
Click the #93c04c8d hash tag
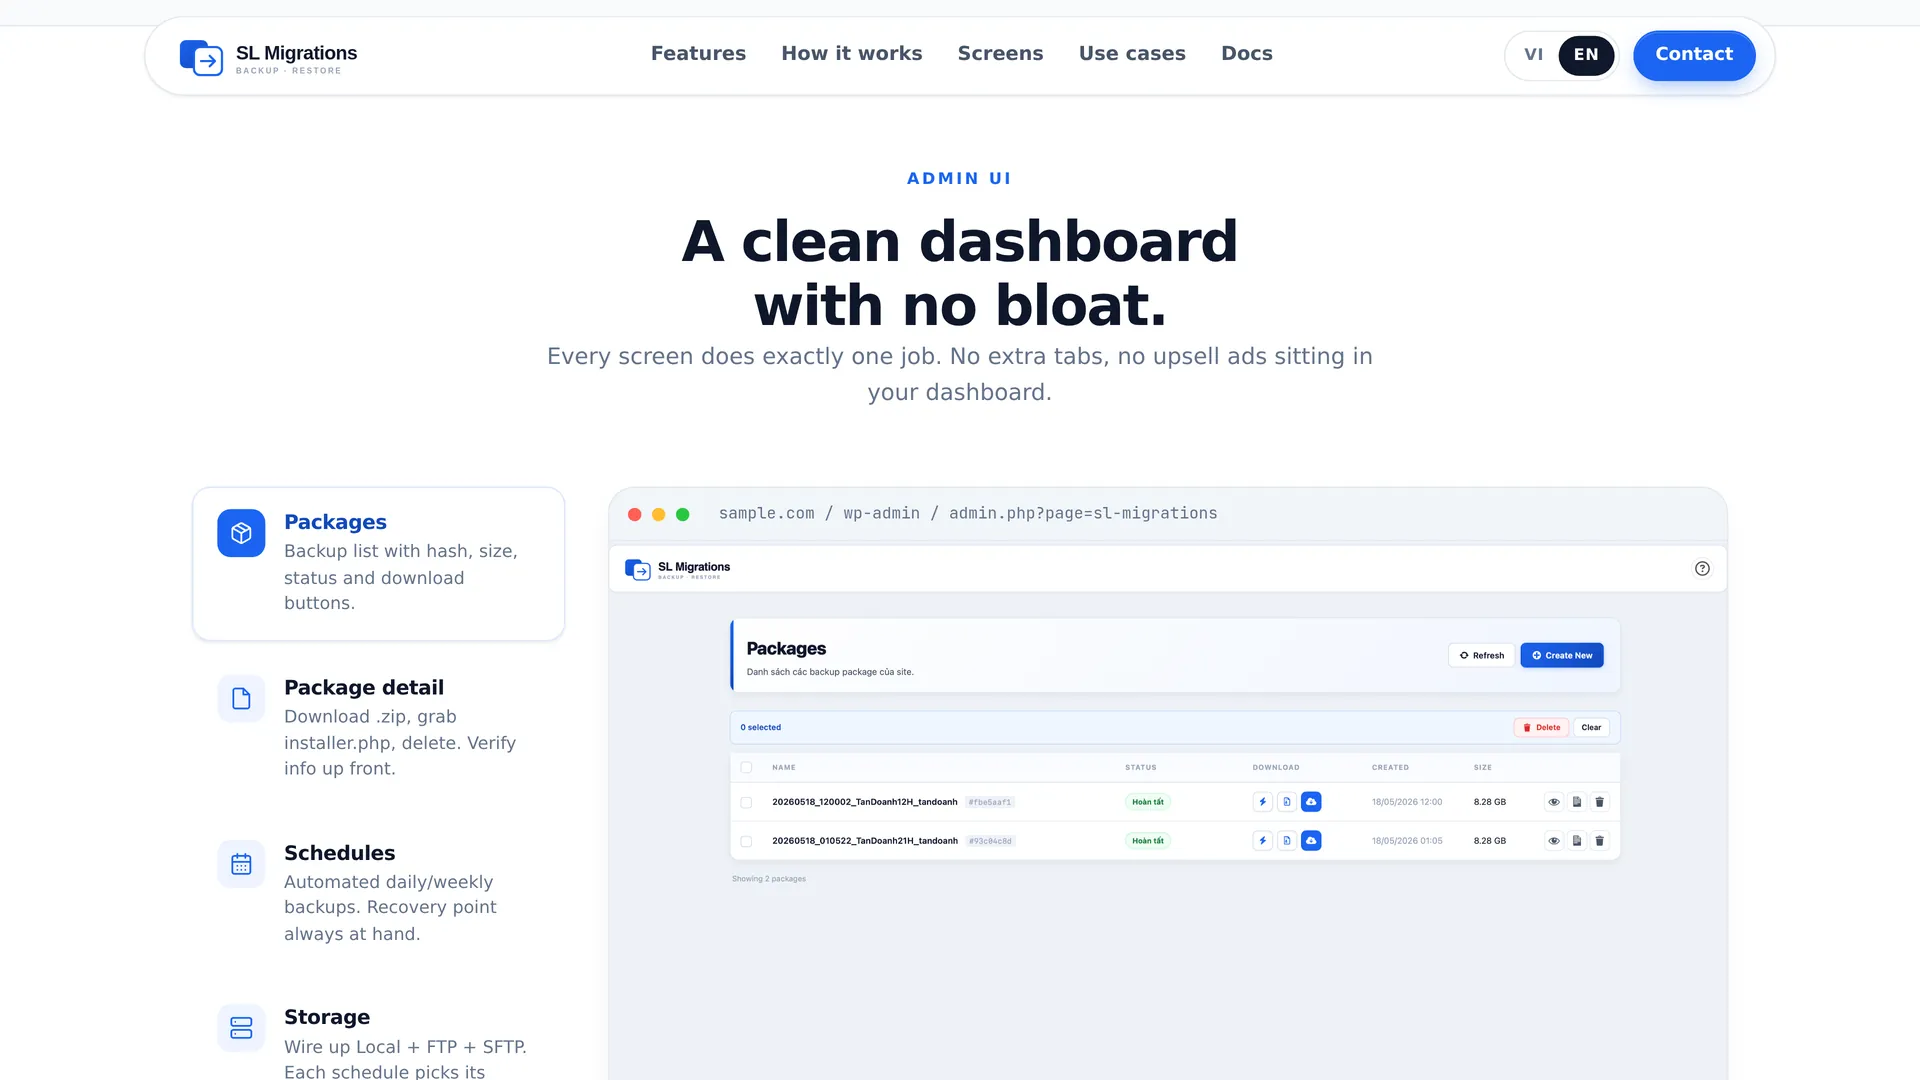coord(990,841)
